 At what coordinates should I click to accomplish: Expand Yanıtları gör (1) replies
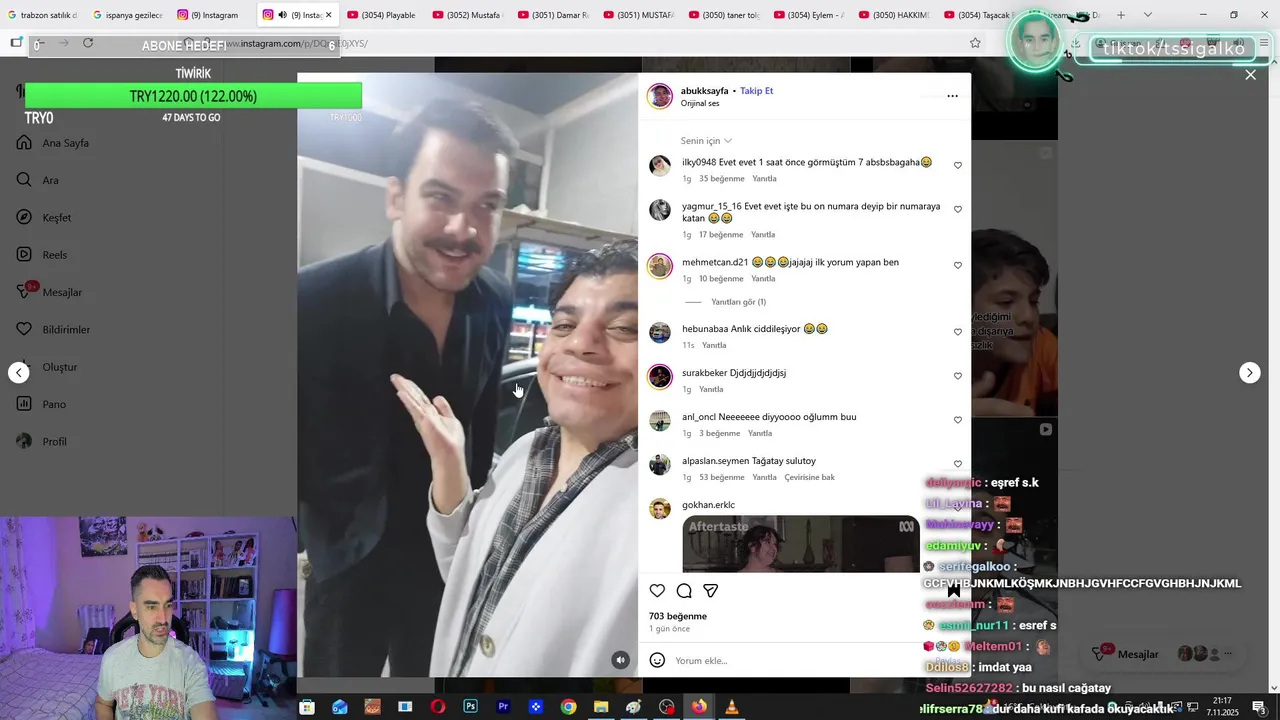pos(738,302)
